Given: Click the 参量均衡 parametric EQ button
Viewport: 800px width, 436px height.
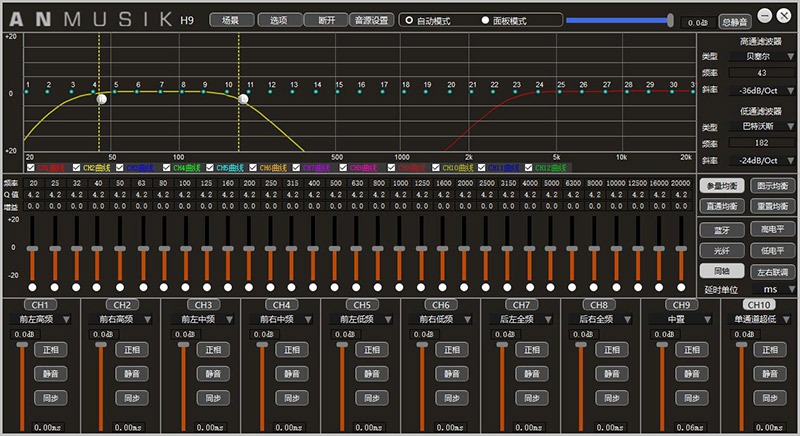Looking at the screenshot, I should [x=721, y=185].
